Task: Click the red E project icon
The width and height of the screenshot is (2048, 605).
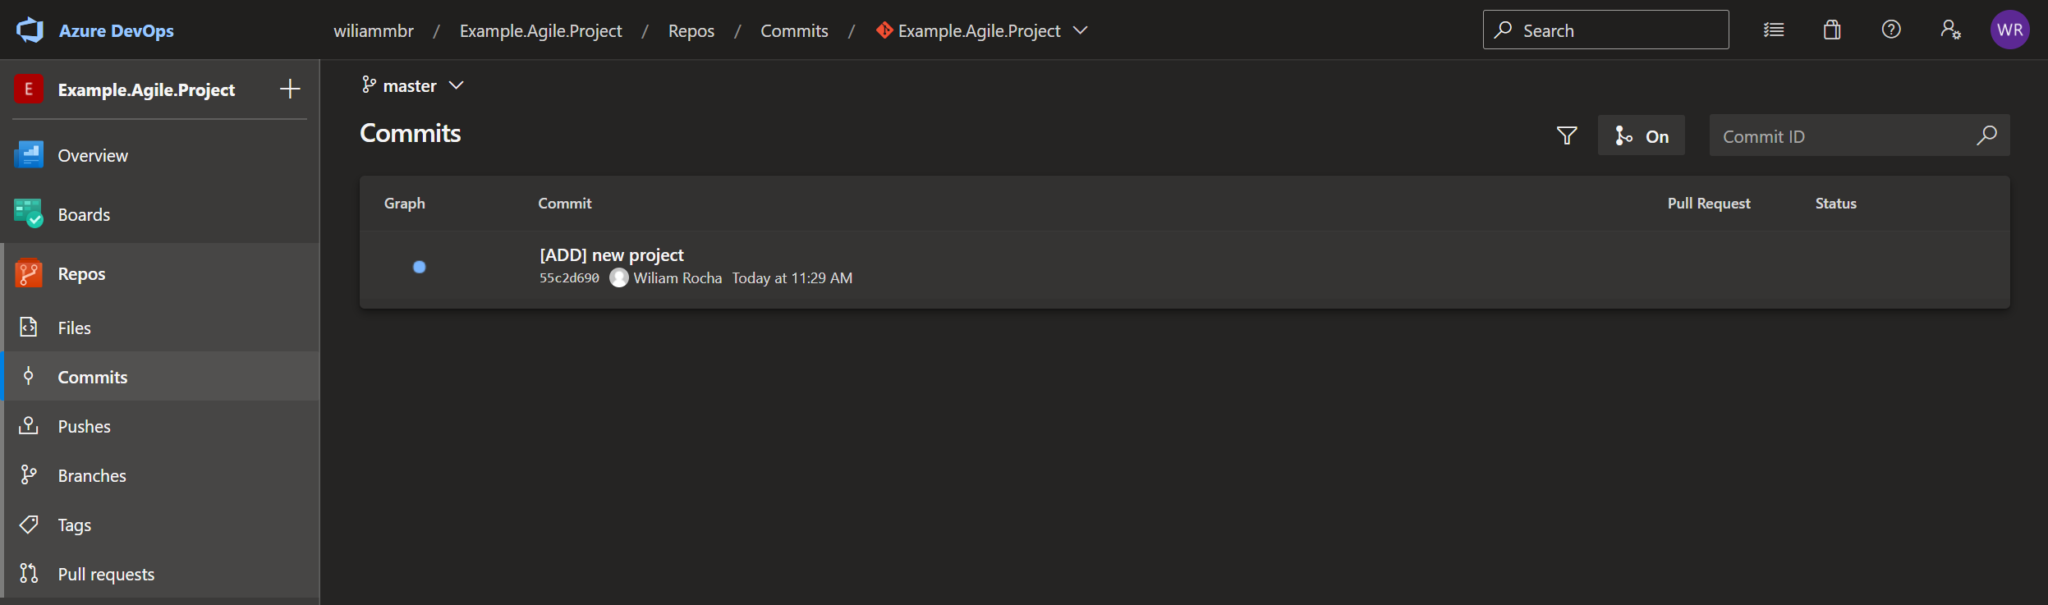Action: point(28,89)
